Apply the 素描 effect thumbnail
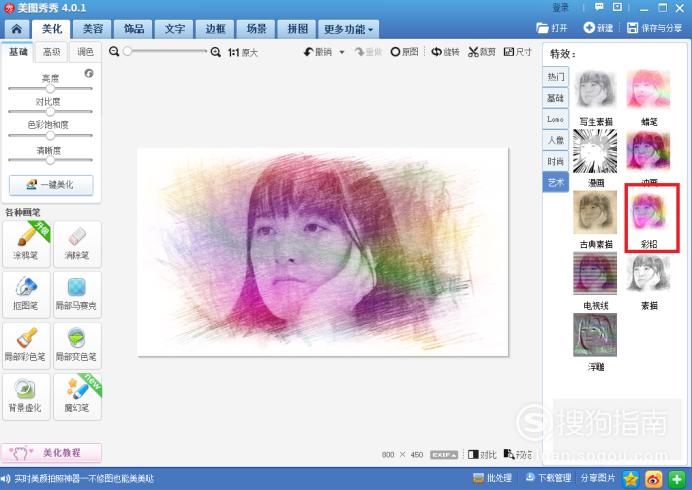Image resolution: width=692 pixels, height=490 pixels. click(x=648, y=274)
